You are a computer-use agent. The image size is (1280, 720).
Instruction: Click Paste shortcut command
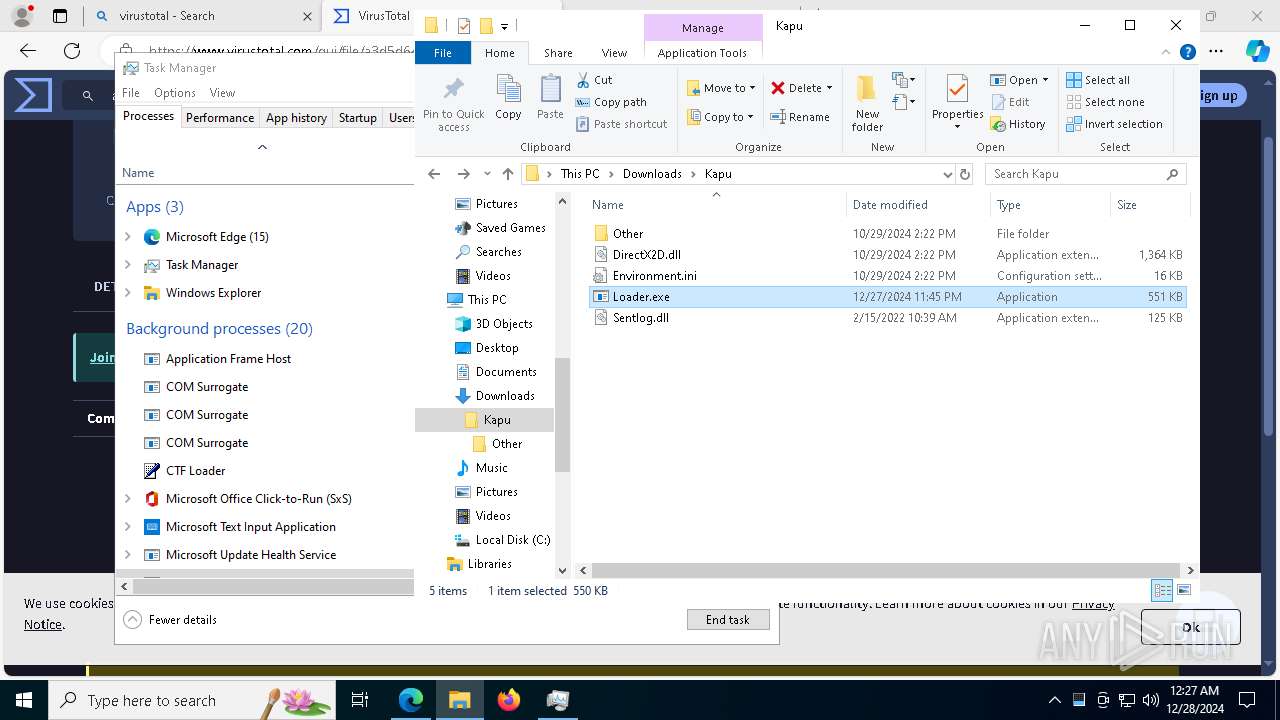(x=621, y=124)
